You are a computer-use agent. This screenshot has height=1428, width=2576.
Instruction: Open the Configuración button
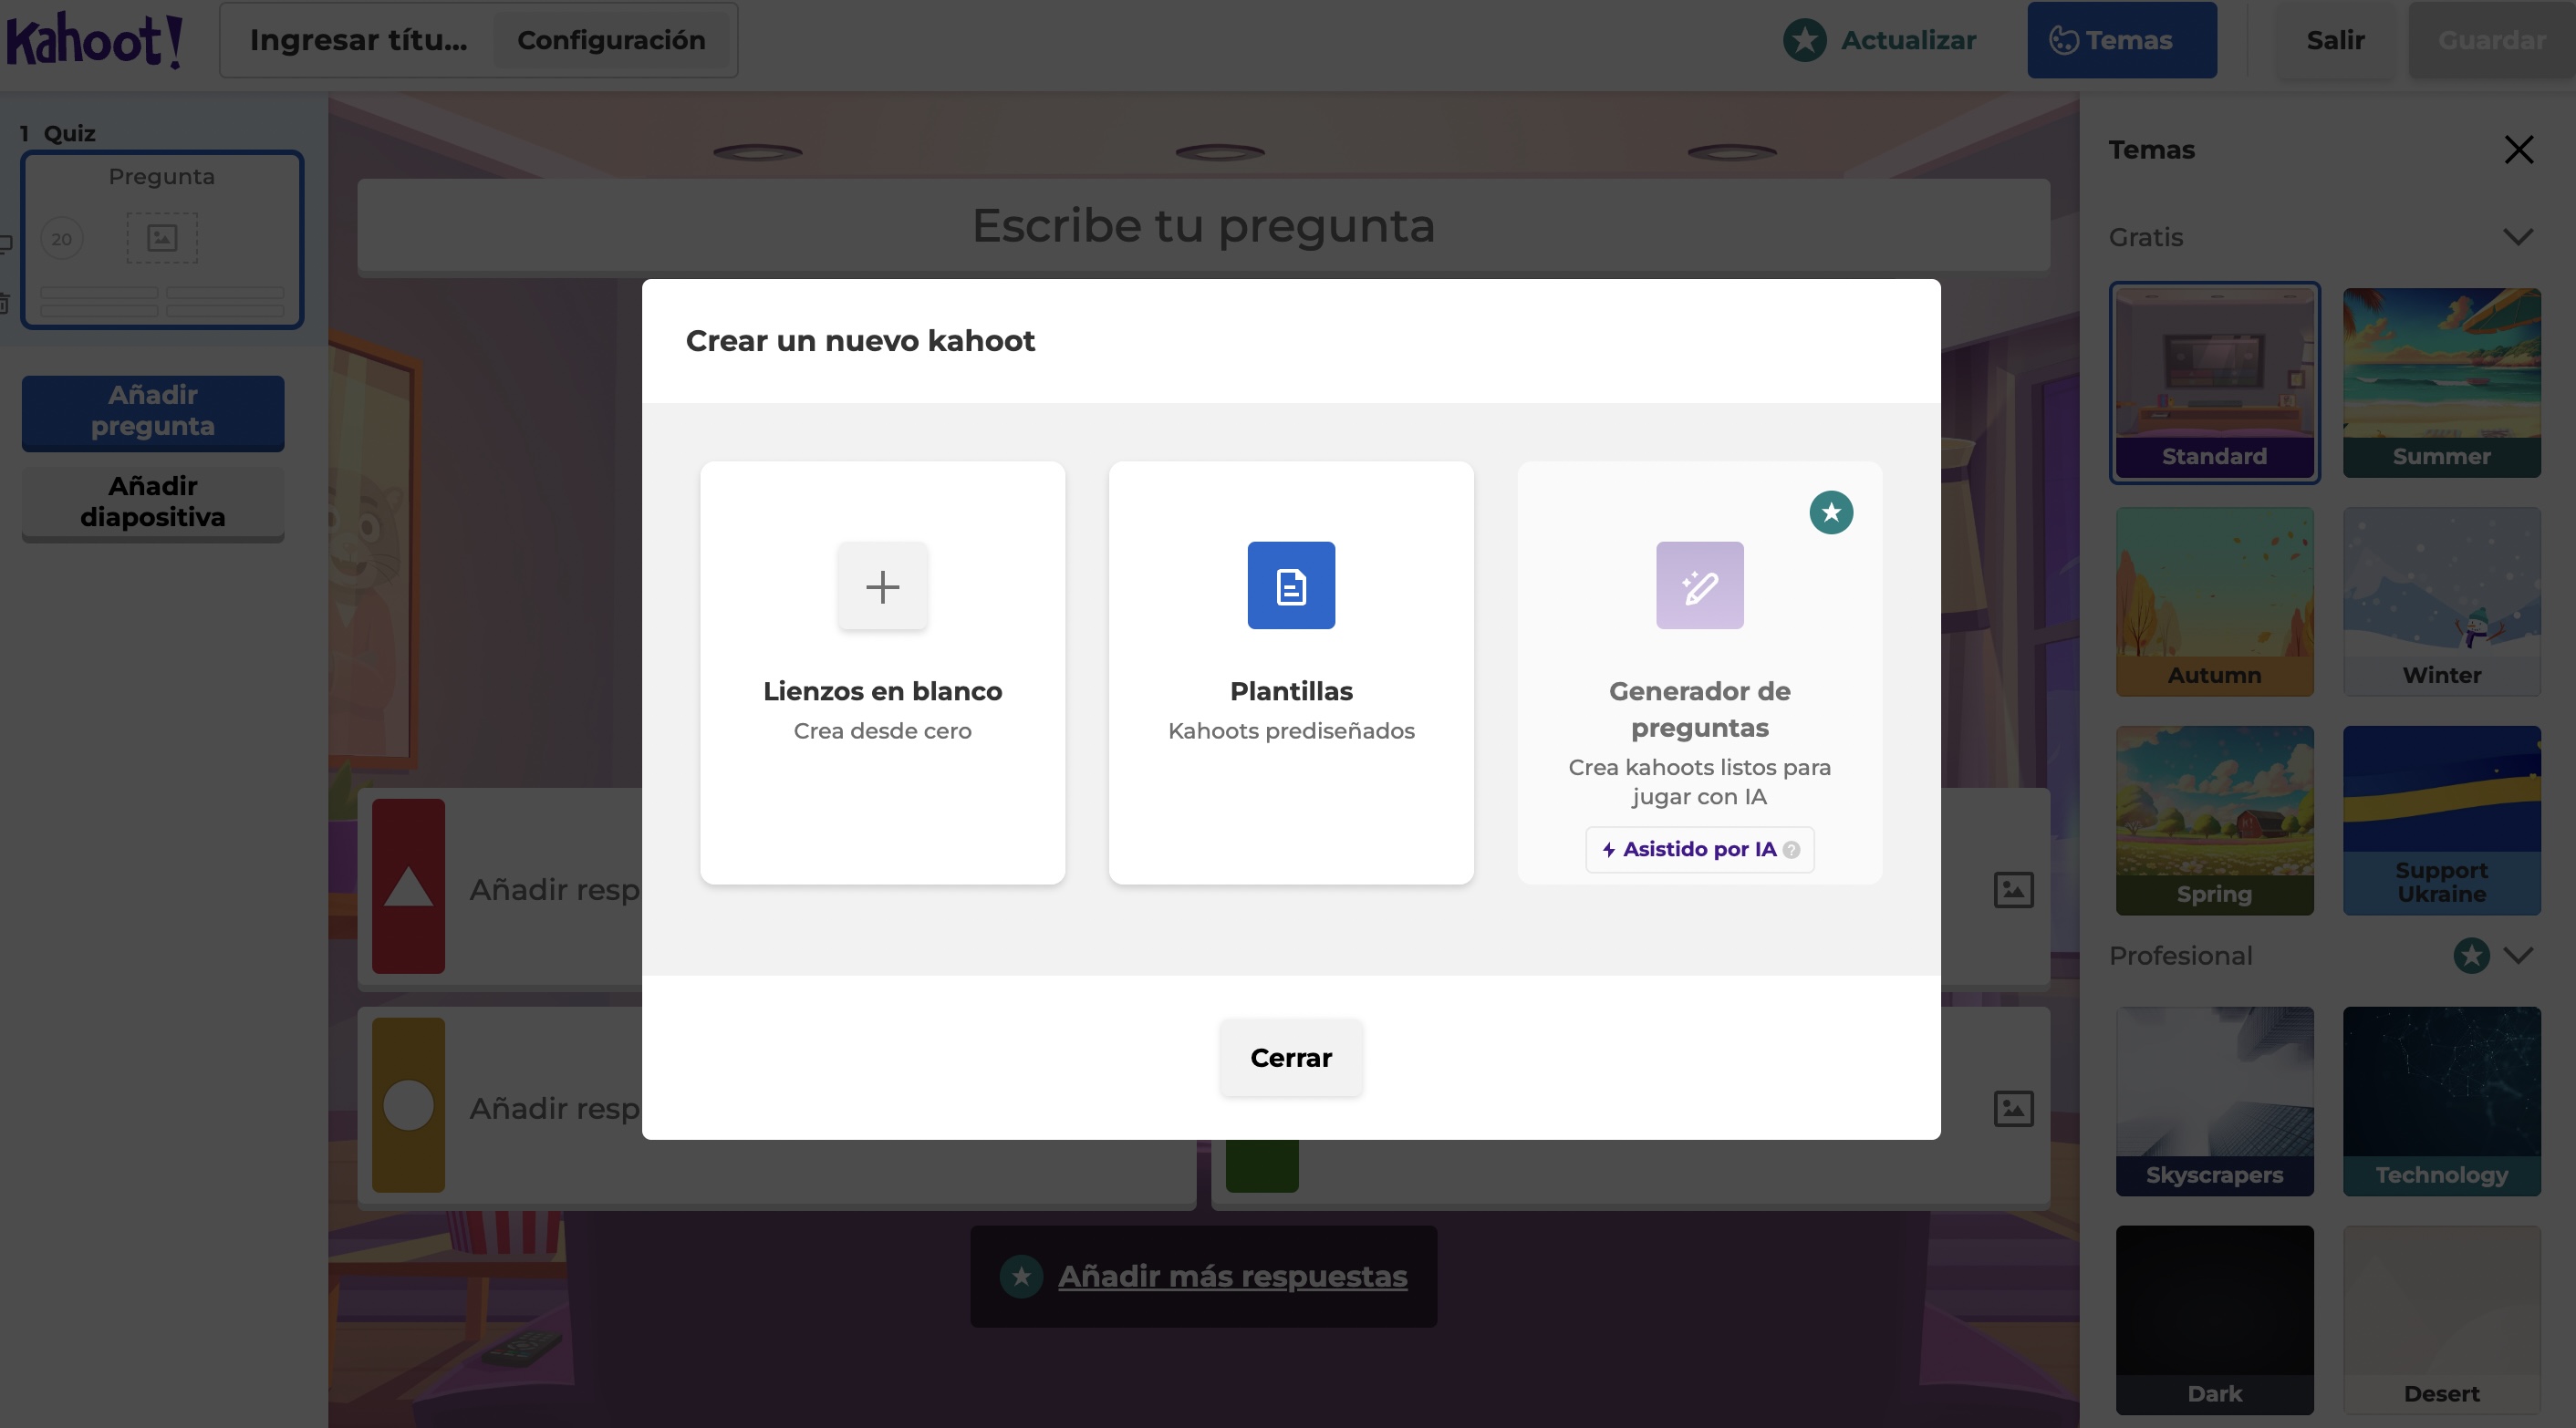tap(611, 40)
